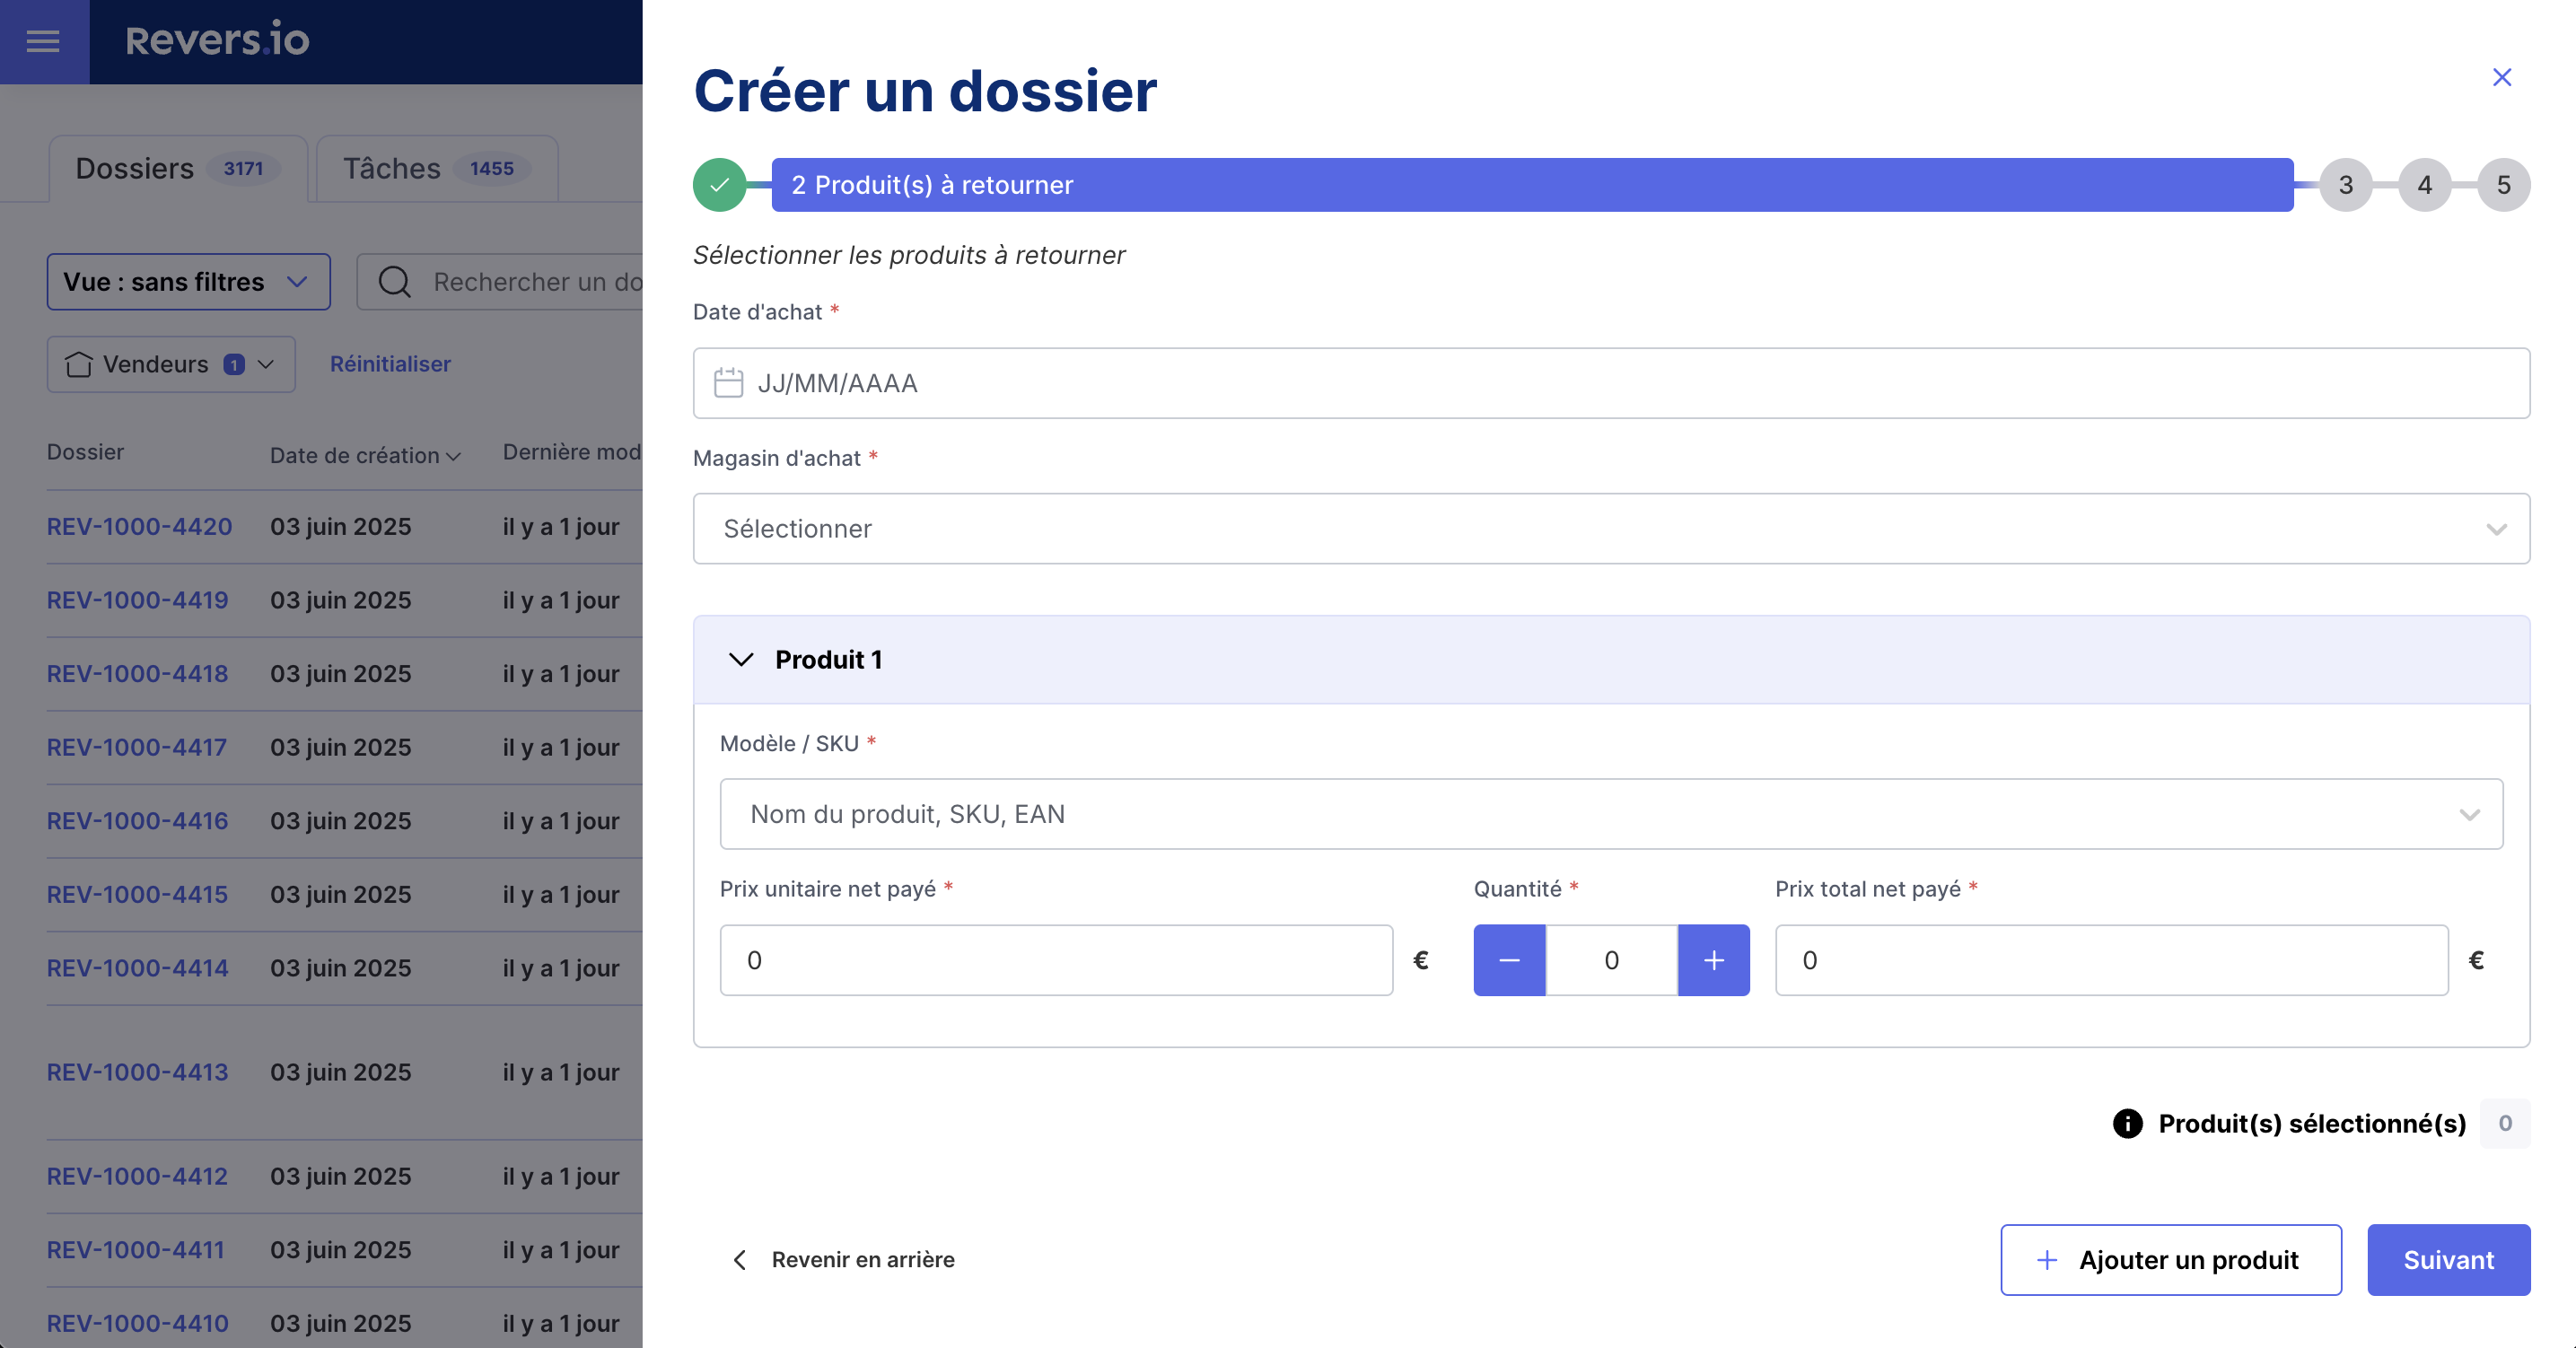
Task: Click the Vendeurs filter count badge 1
Action: tap(234, 365)
